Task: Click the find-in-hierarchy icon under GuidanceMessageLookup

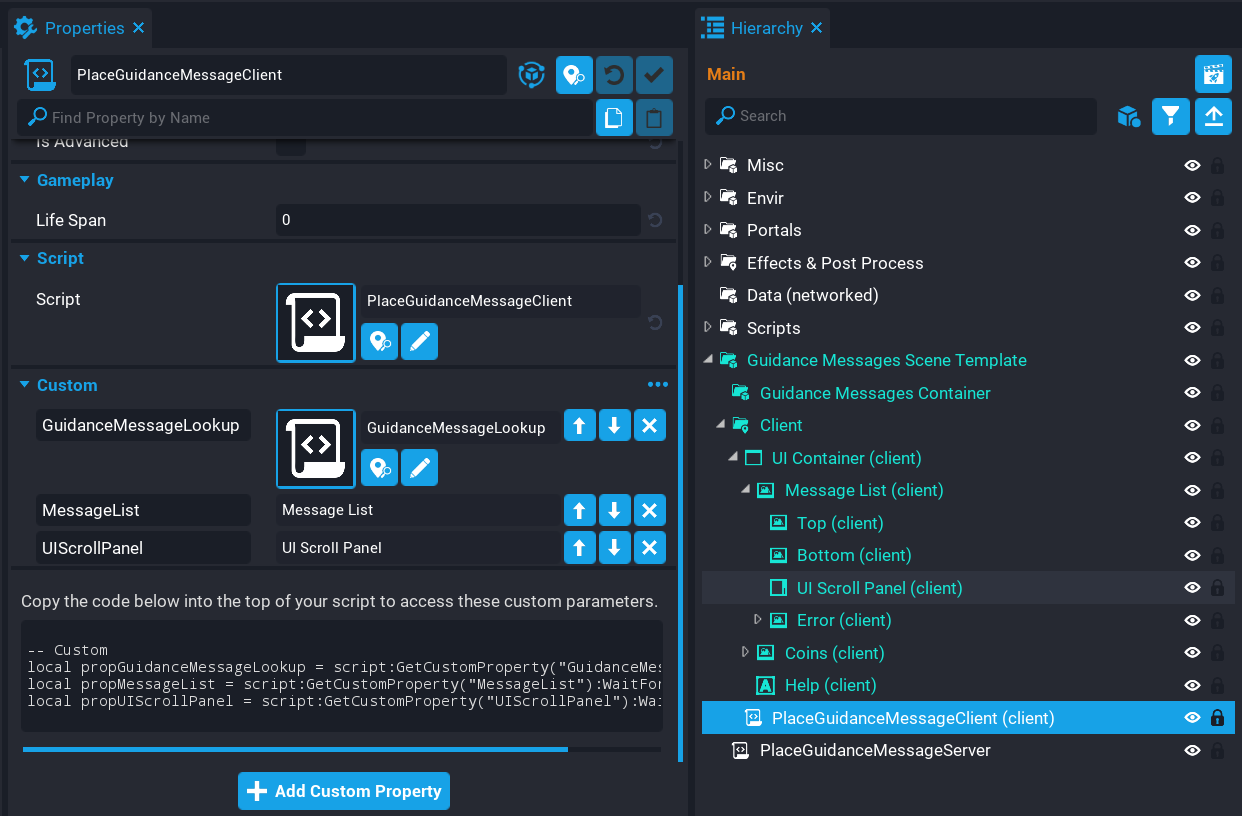Action: point(379,468)
